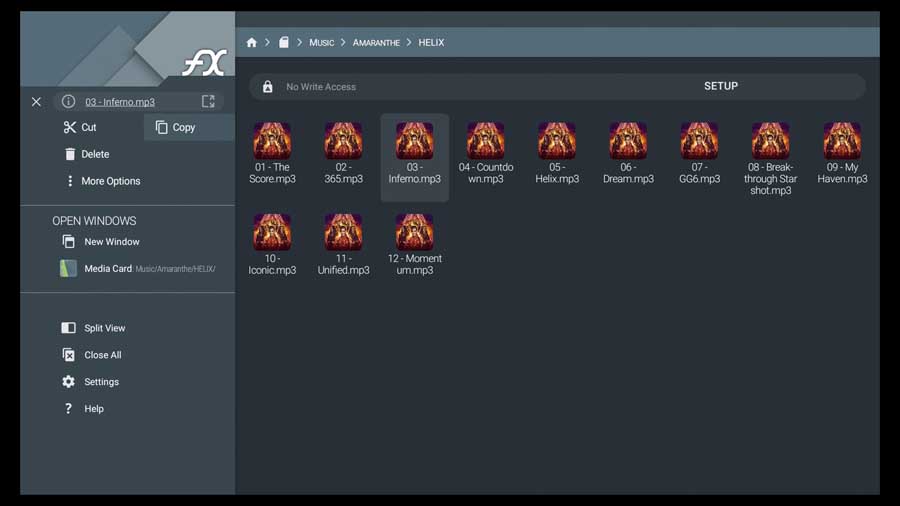This screenshot has width=900, height=506.
Task: Select 05 - Helix.mp3 file
Action: tap(557, 153)
